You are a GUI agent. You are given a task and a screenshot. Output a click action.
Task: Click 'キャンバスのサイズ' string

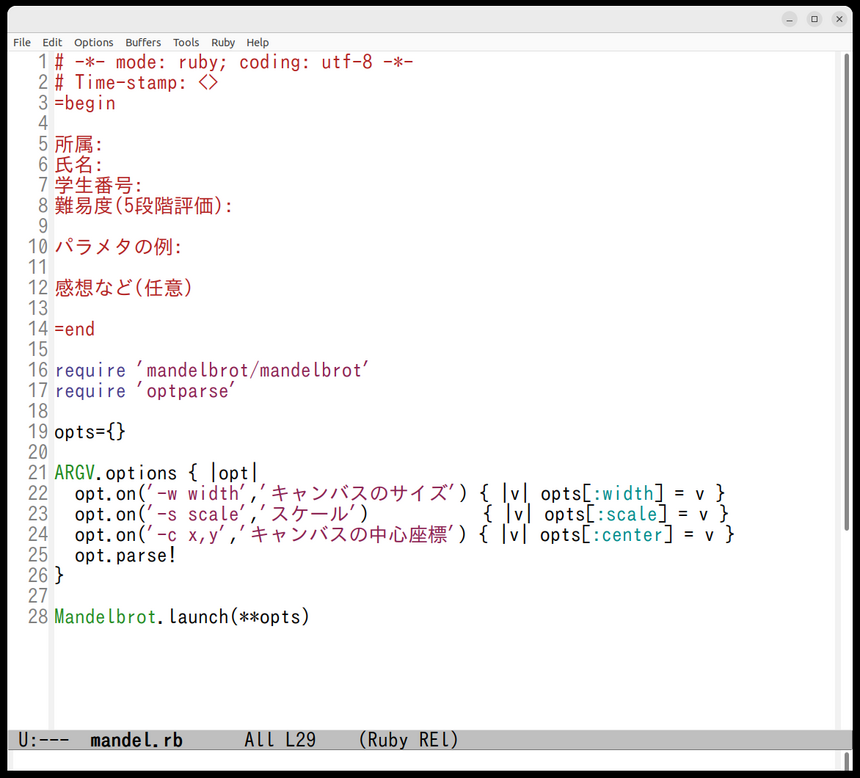click(358, 494)
